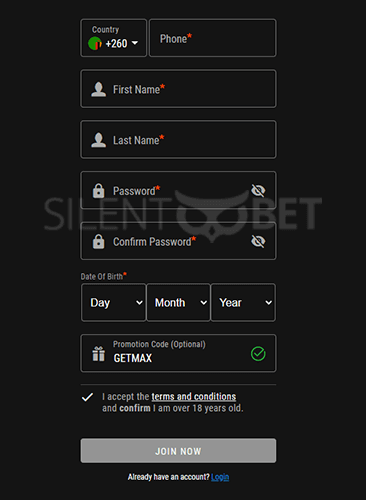This screenshot has width=366, height=500.
Task: Open the +260 country code dropdown
Action: tap(113, 38)
